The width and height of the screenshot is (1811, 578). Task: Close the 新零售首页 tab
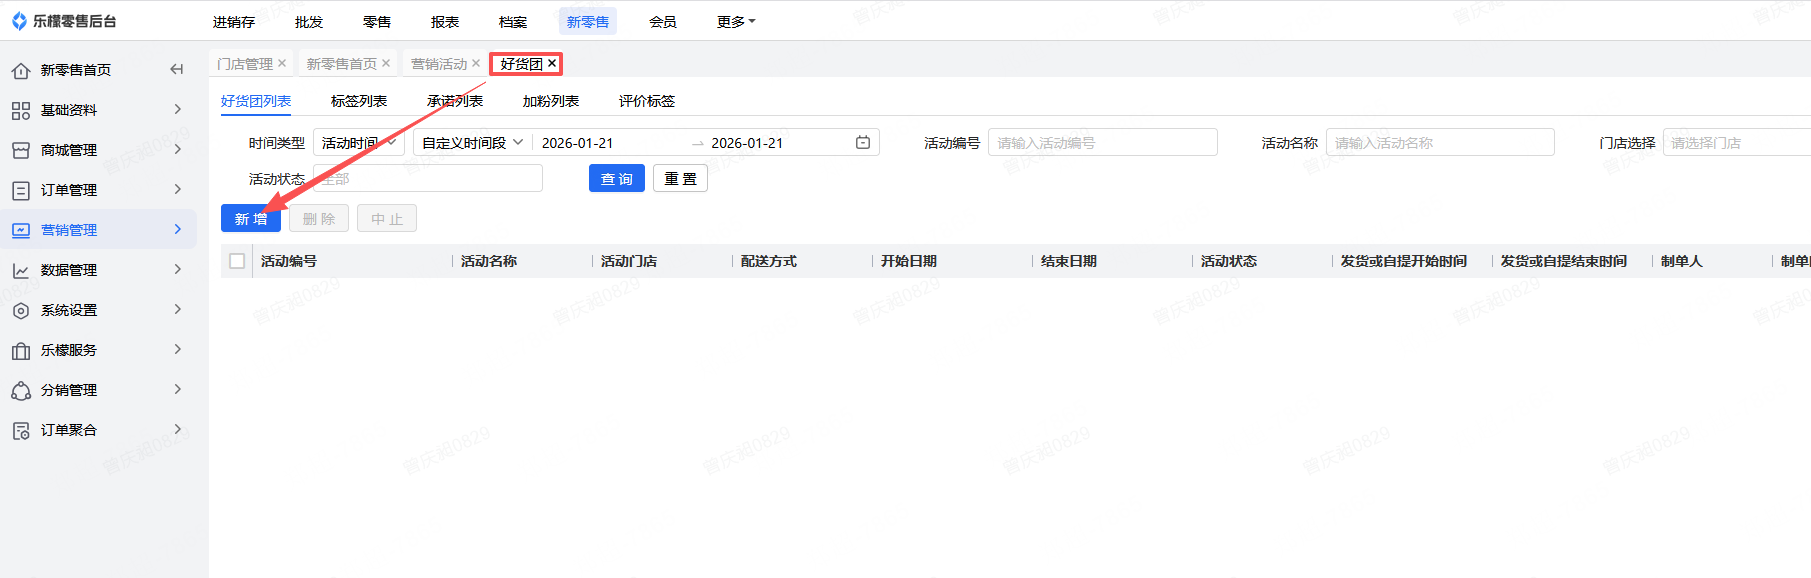[x=386, y=63]
